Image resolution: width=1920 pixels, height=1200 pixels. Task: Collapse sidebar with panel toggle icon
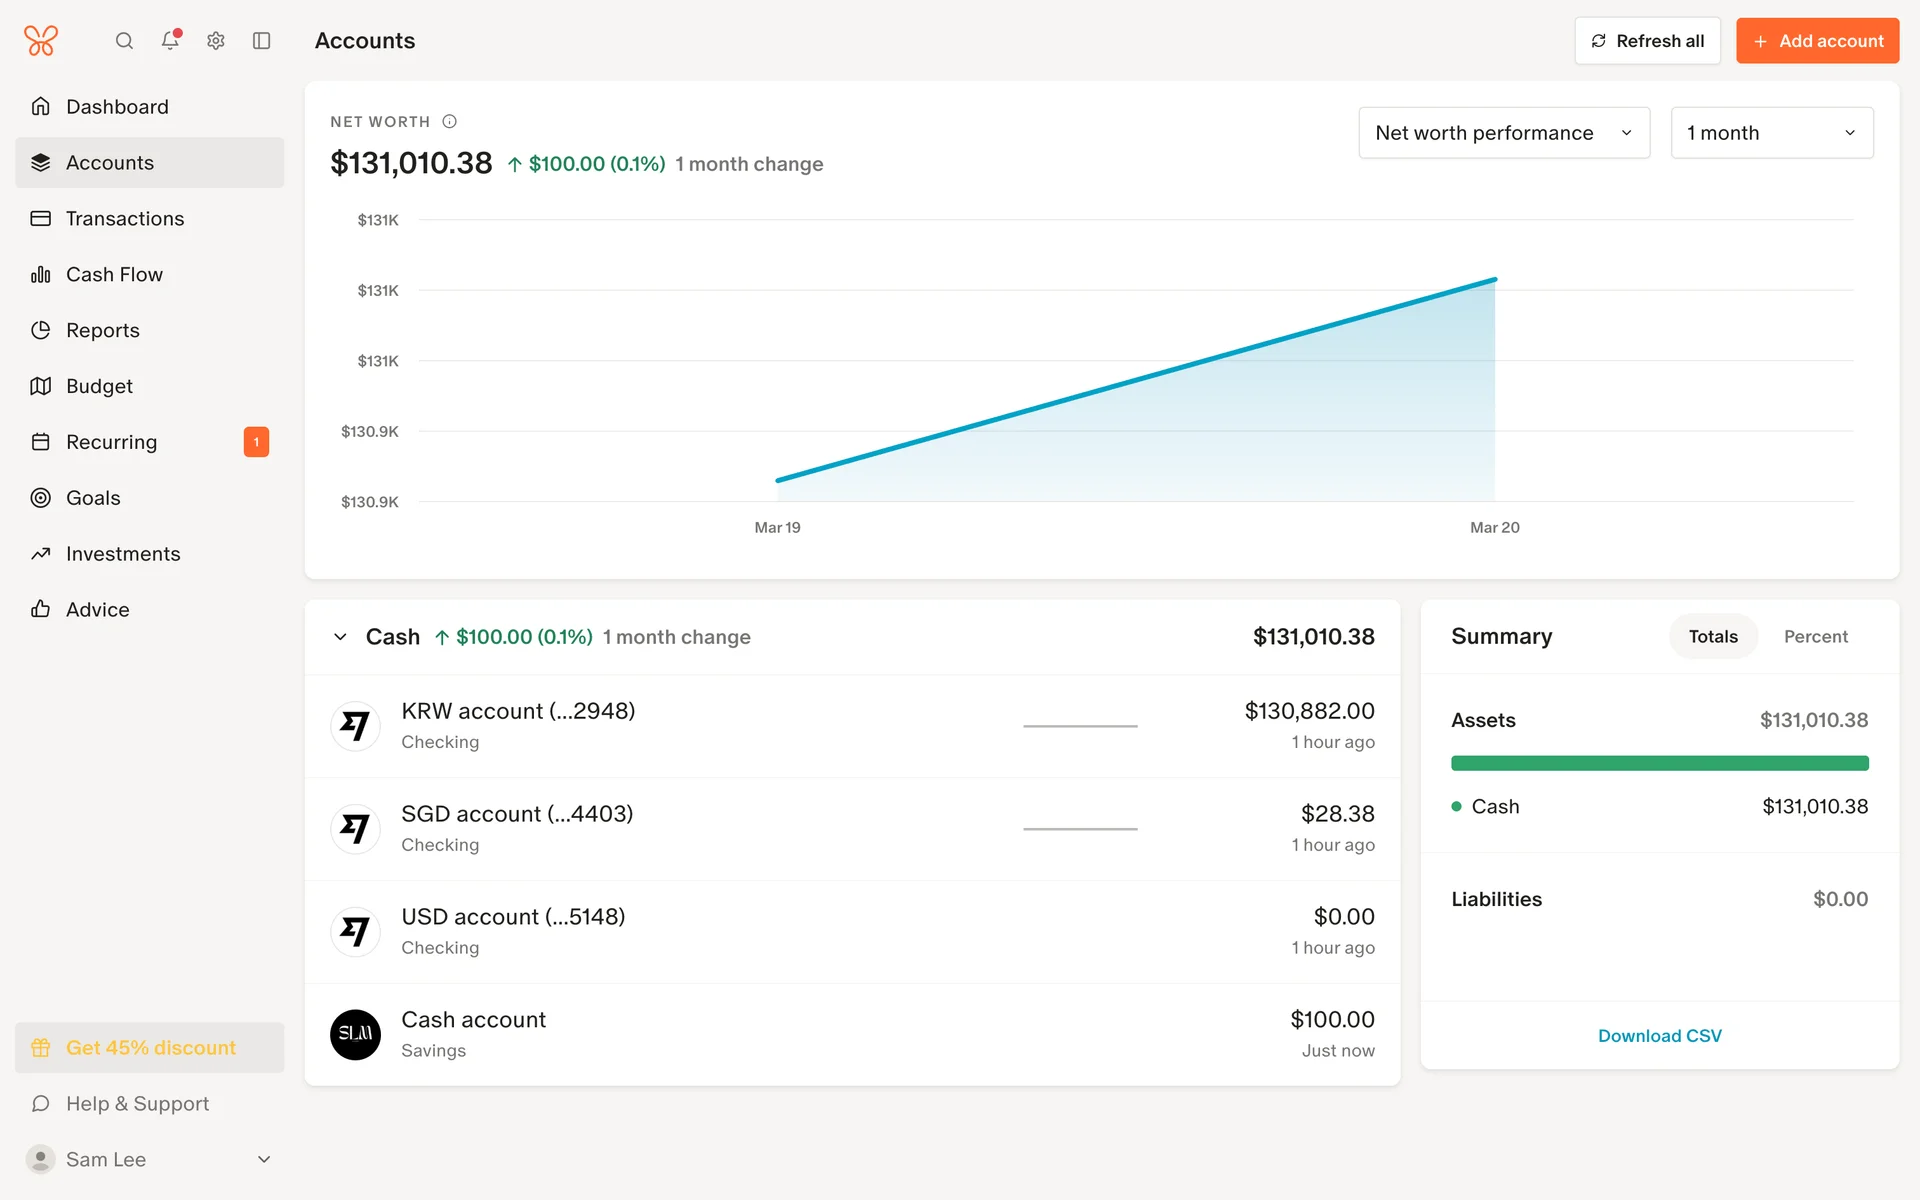[x=262, y=41]
